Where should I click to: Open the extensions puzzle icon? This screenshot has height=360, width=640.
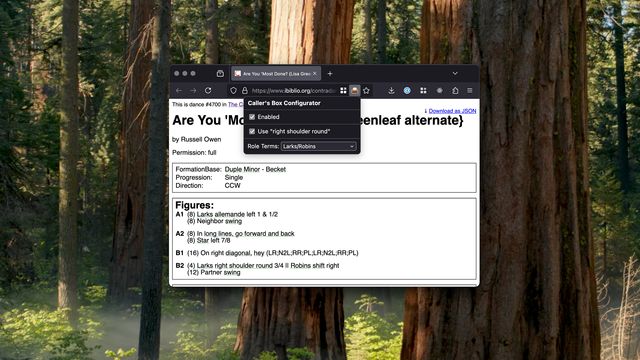tap(455, 91)
